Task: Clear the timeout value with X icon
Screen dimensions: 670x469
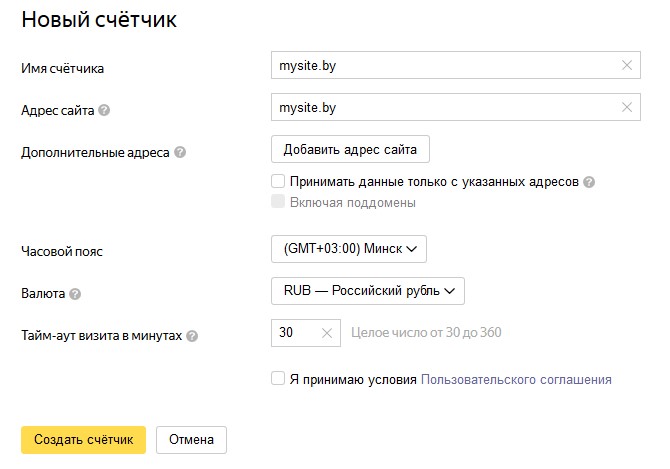Action: [x=326, y=333]
